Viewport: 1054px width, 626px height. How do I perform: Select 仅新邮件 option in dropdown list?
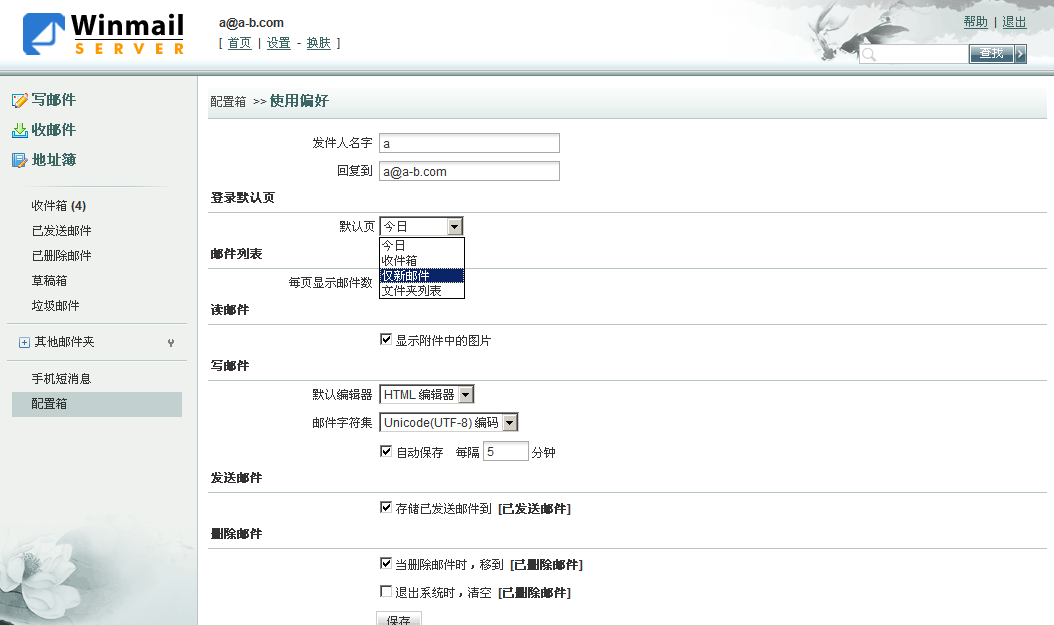[421, 276]
